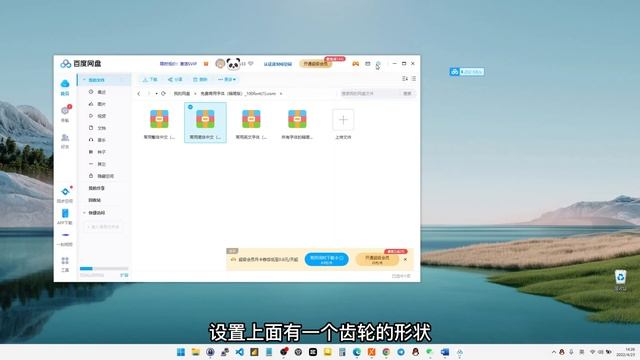Open 同步空间 sync space in sidebar

coord(65,195)
